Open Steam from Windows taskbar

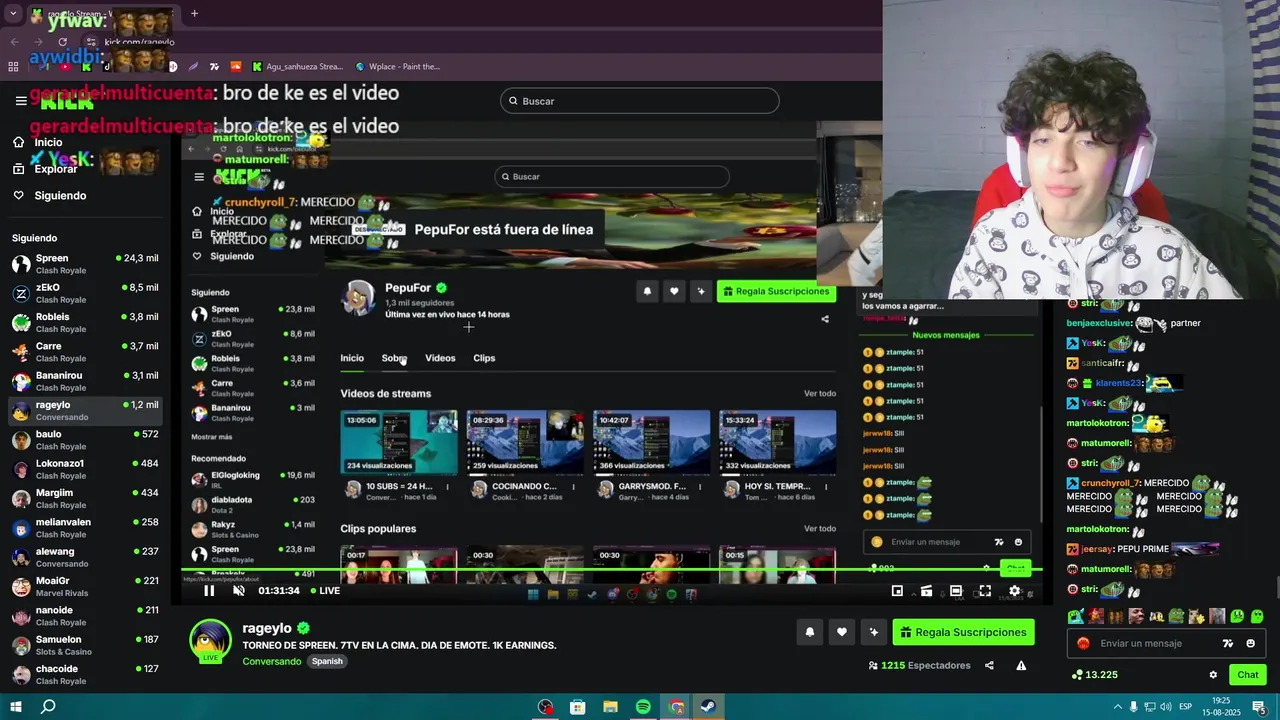(x=708, y=707)
